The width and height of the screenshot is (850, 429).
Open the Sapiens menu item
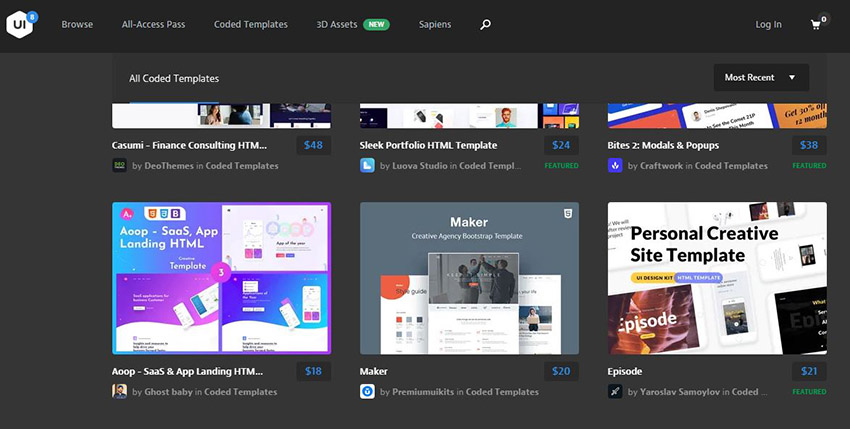click(x=435, y=24)
